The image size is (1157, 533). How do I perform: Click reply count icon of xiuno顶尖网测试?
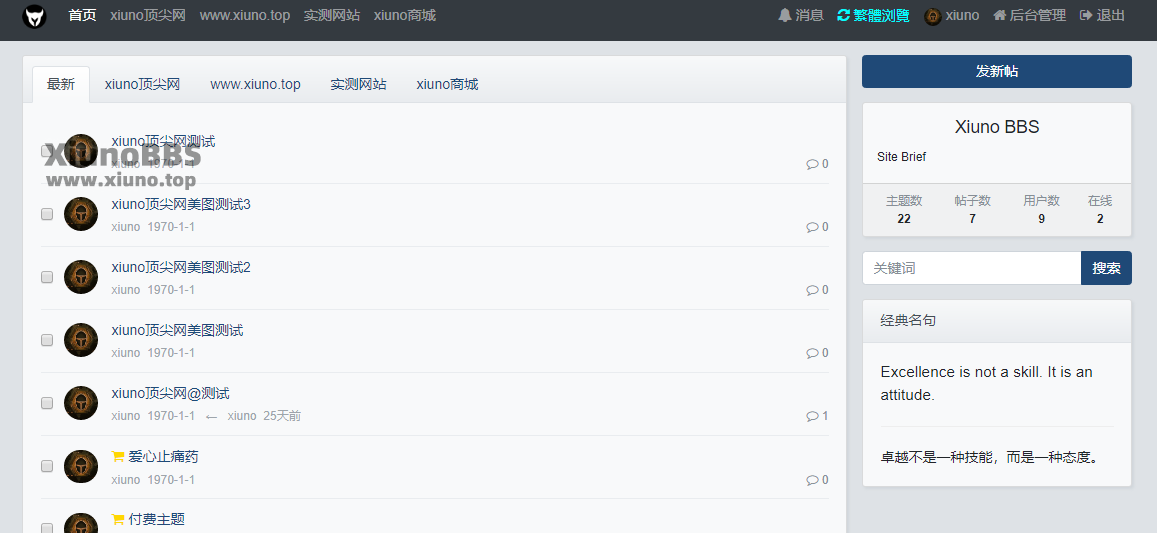(x=812, y=164)
